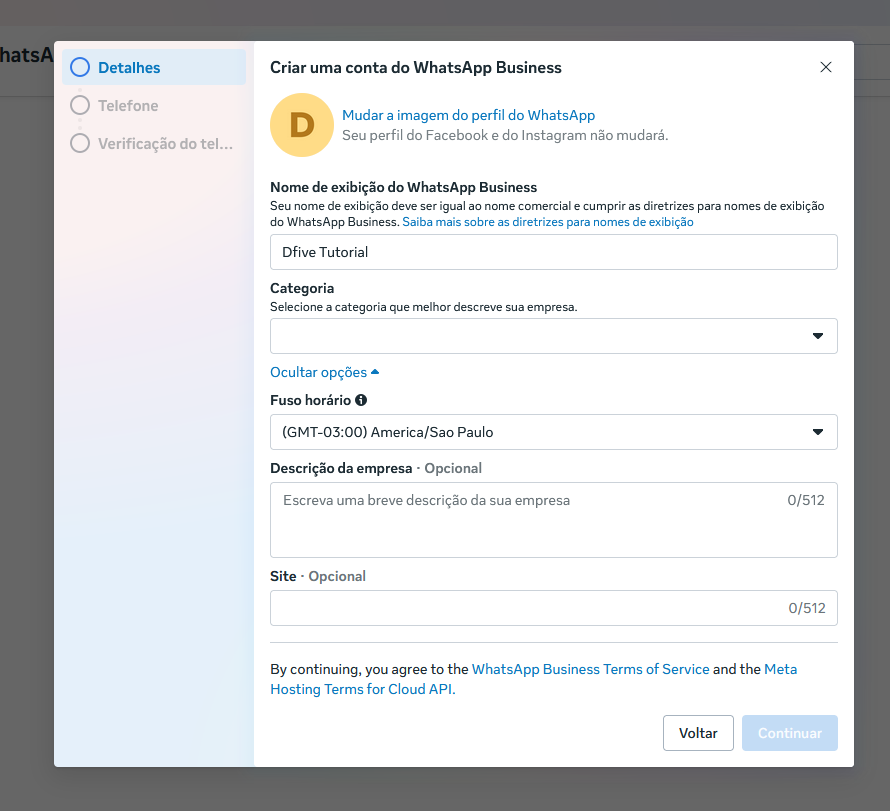
Task: Open the Fuso horário timezone dropdown
Action: (x=553, y=432)
